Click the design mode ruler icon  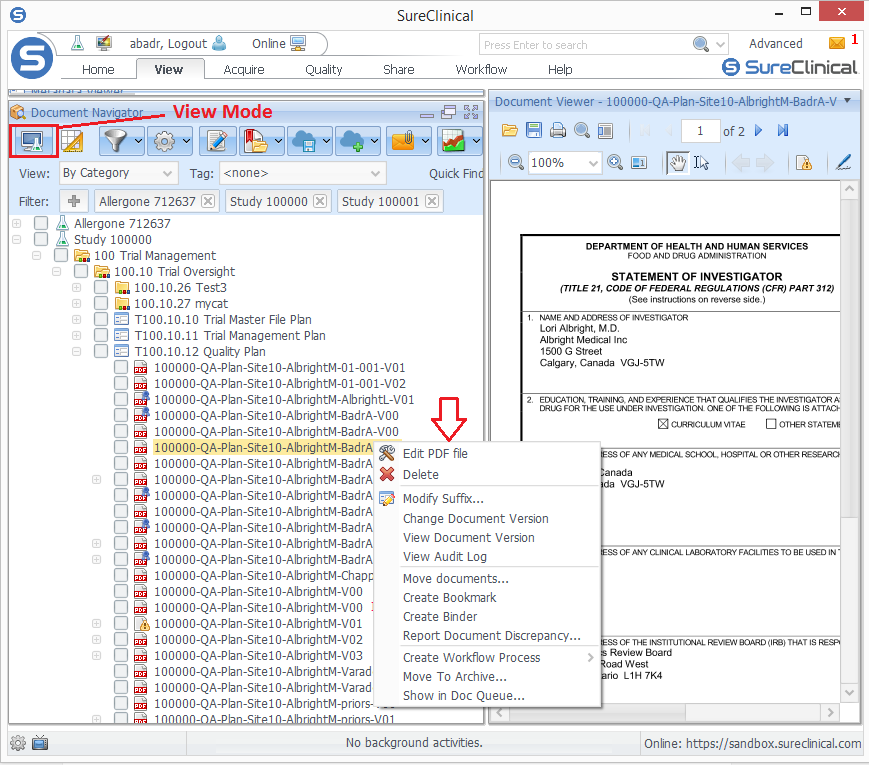click(72, 141)
